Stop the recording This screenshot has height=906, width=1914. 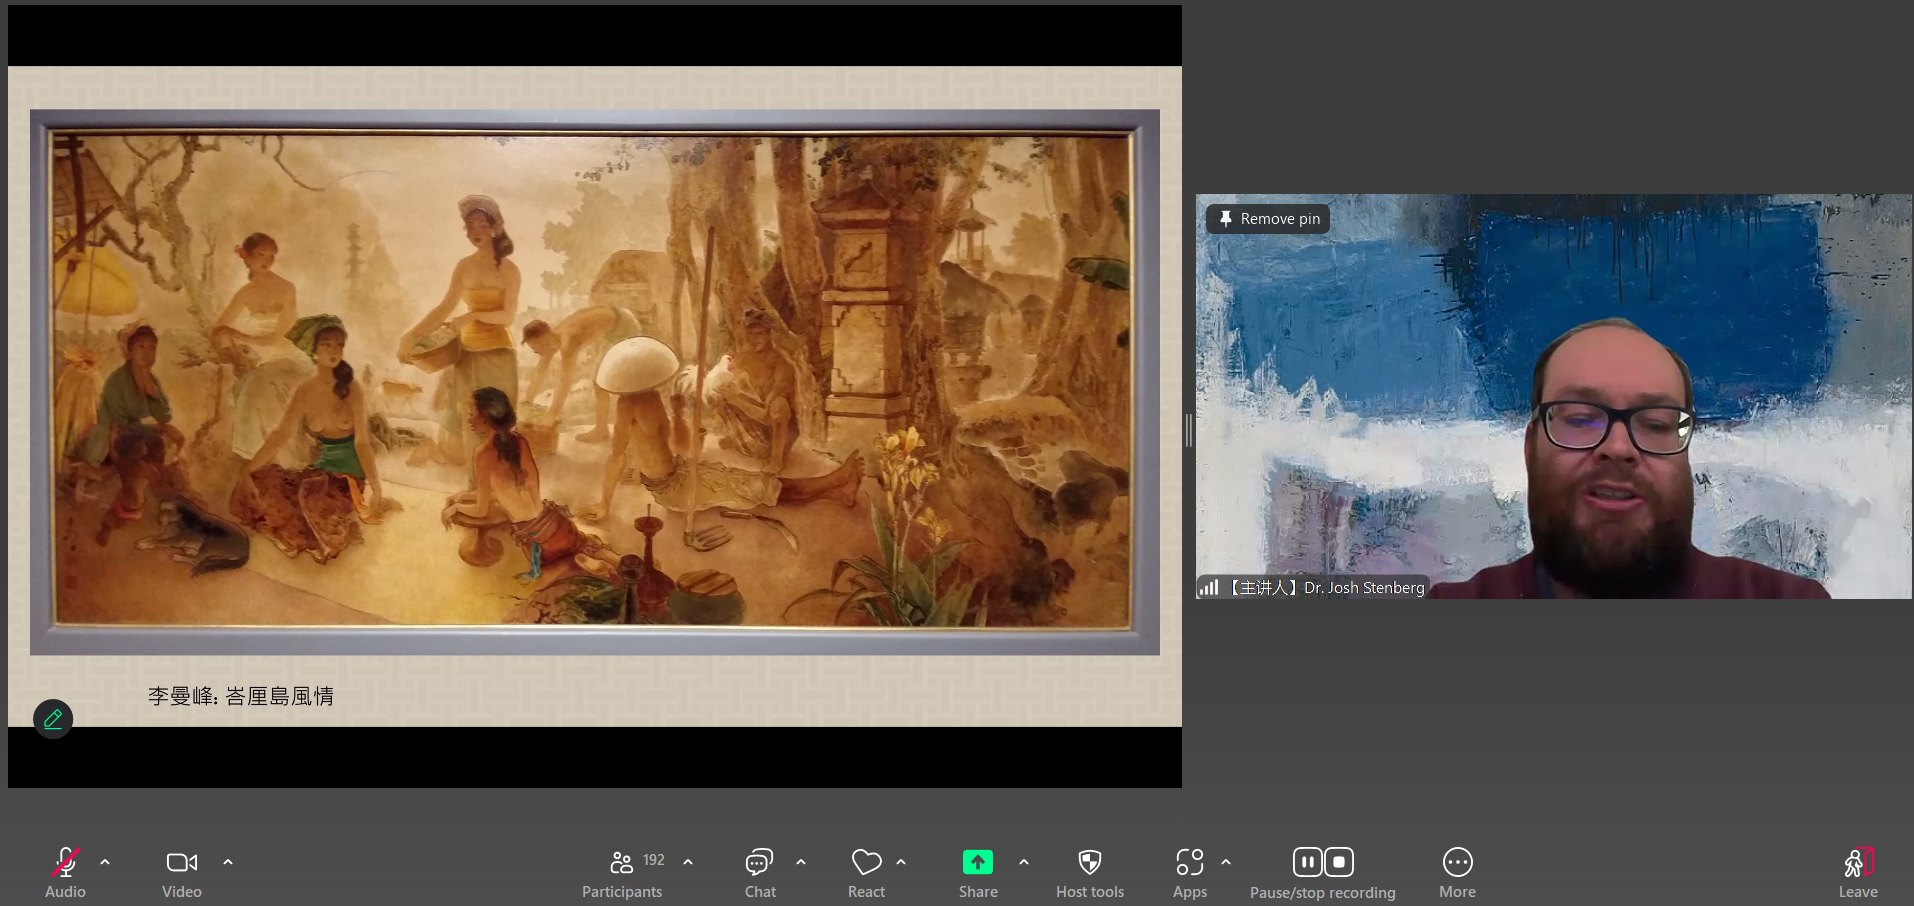1339,862
